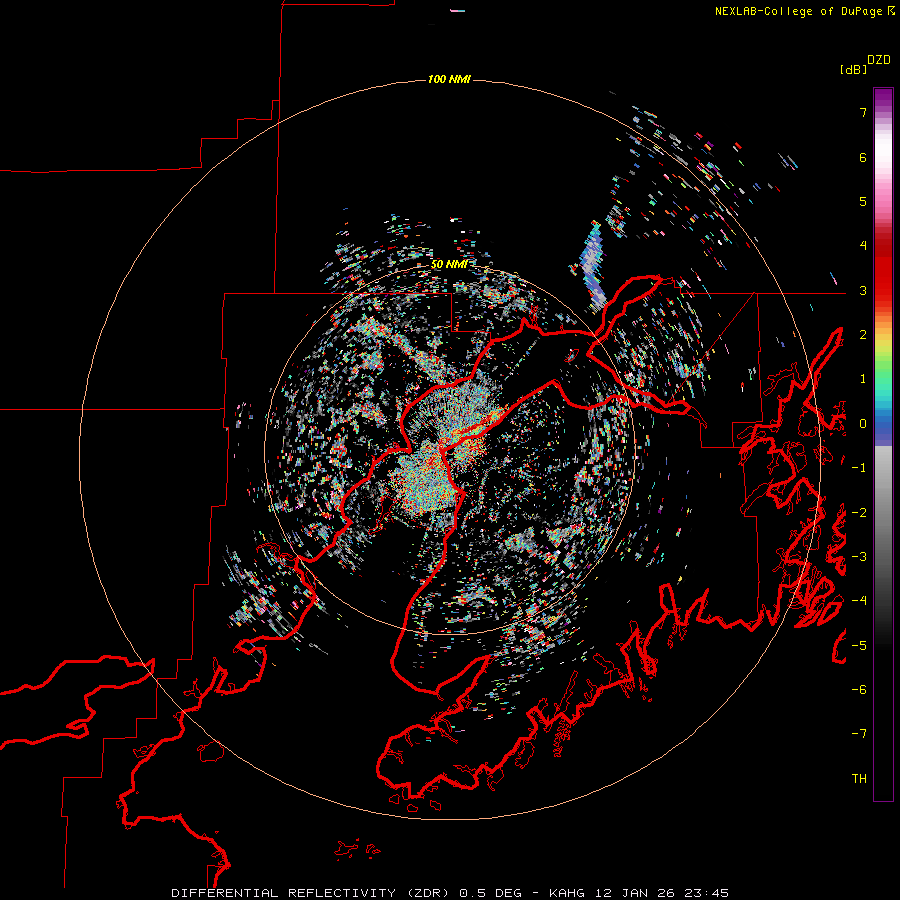Click the TH threshold label on legend
The image size is (900, 900).
pos(859,779)
